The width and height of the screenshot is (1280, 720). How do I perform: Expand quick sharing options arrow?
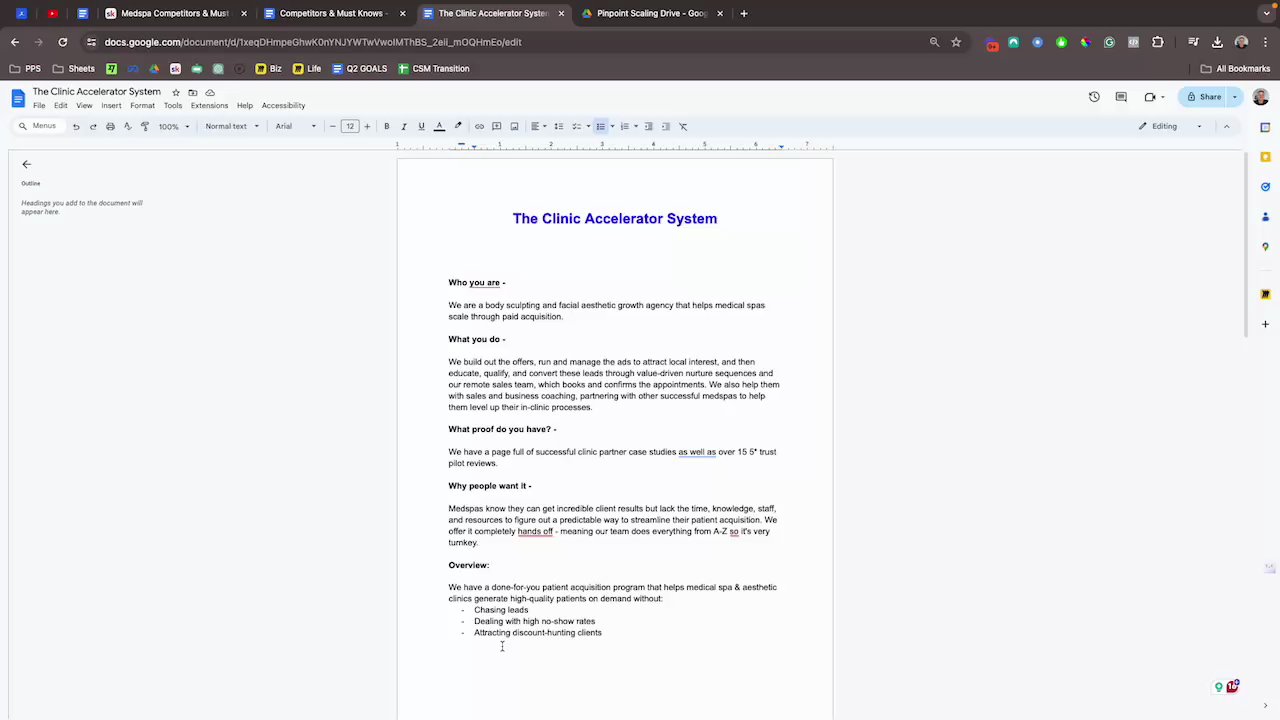click(x=1235, y=97)
